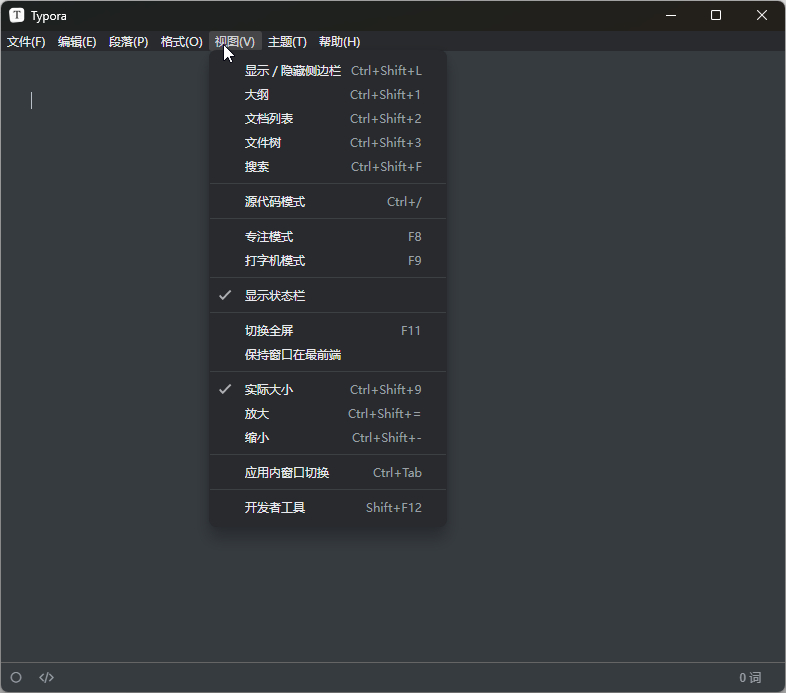Minimize the Typora window
Screen dimensions: 786x693
pos(671,16)
